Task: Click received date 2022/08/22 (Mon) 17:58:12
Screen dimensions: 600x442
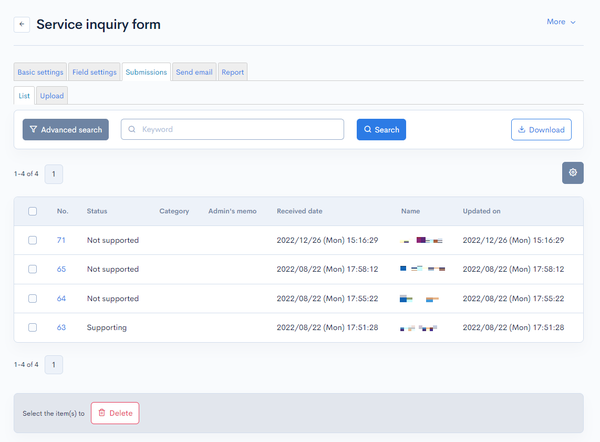Action: click(328, 269)
